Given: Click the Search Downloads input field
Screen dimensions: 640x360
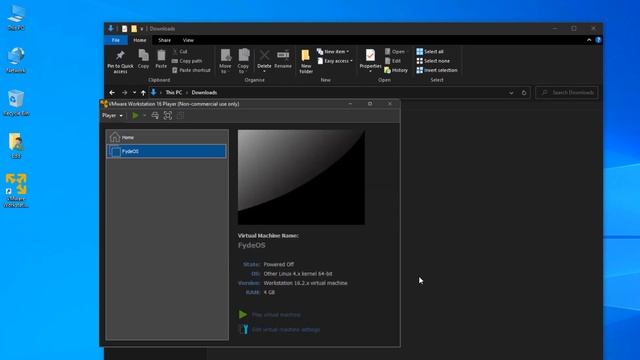Looking at the screenshot, I should tap(567, 93).
